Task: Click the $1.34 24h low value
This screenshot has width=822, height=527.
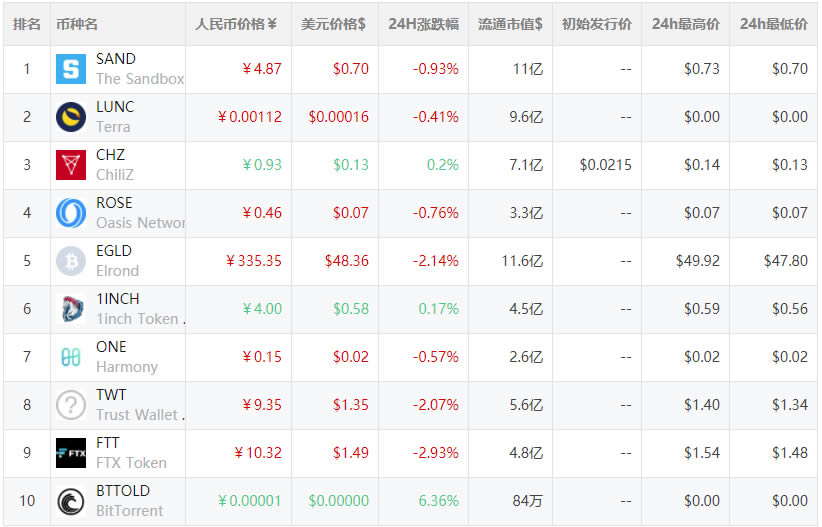Action: 790,405
